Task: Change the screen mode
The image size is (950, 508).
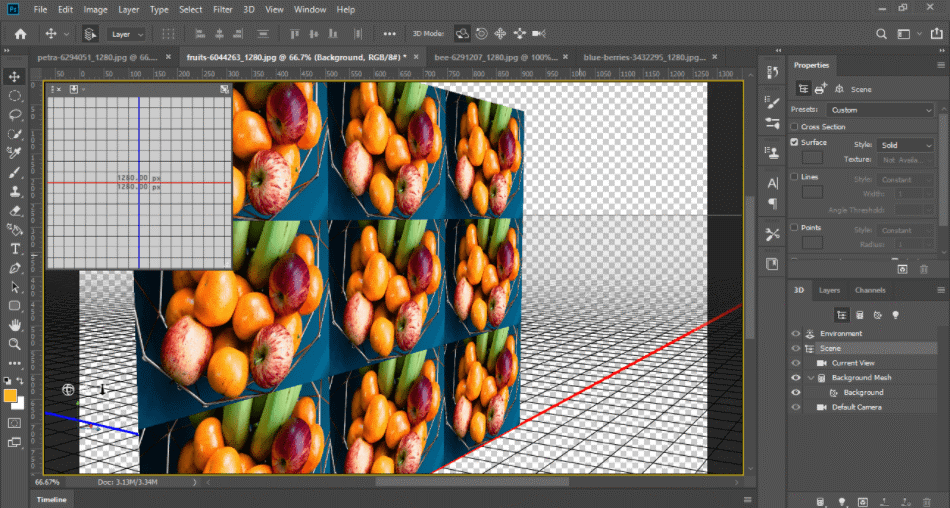Action: click(x=15, y=443)
